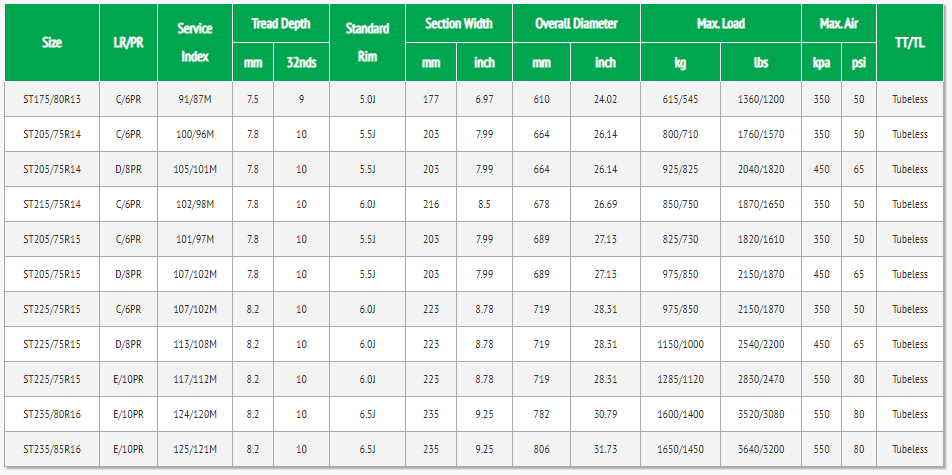The image size is (952, 475).
Task: Click the psi sub-header
Action: pyautogui.click(x=858, y=62)
